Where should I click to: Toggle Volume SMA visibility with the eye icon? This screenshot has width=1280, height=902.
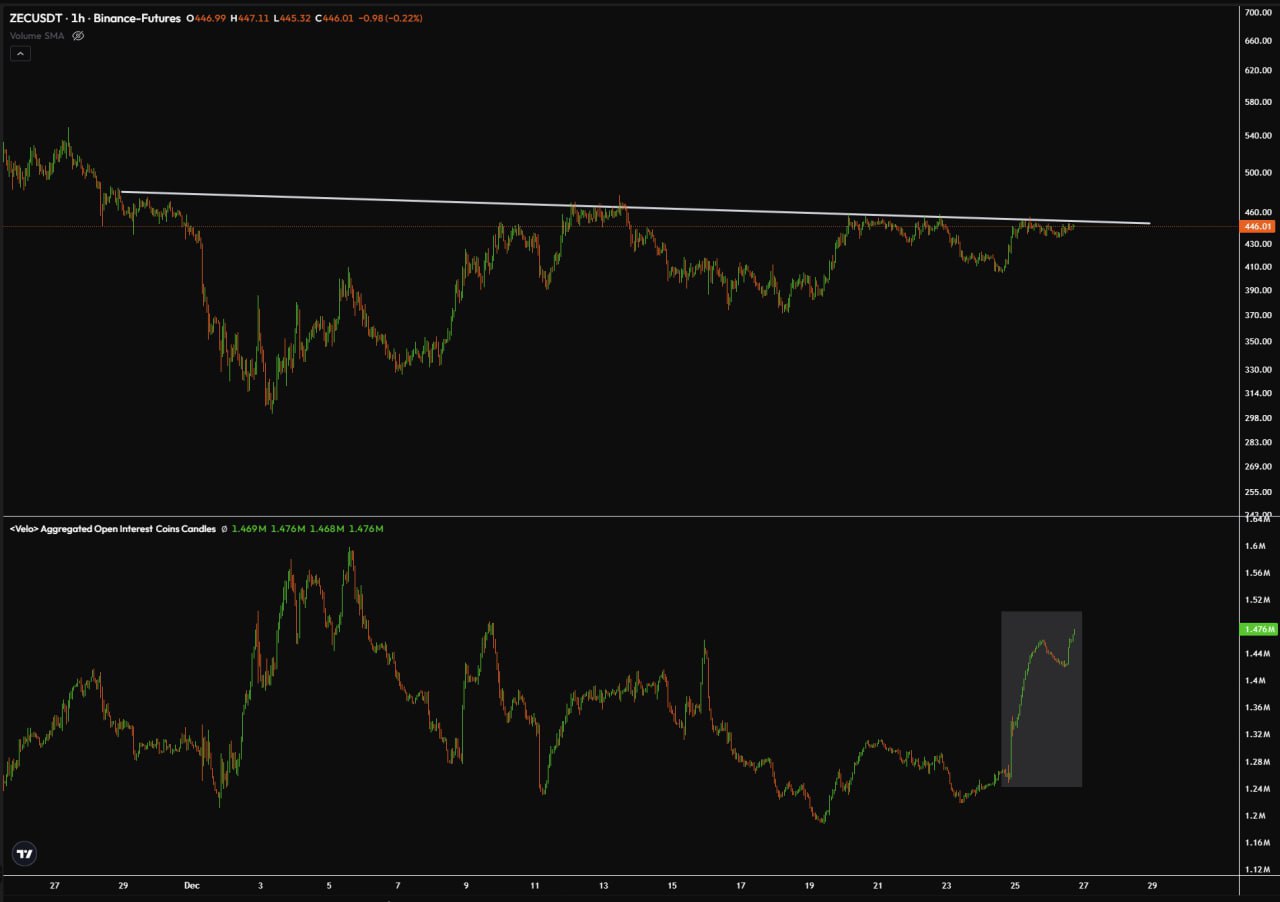77,35
